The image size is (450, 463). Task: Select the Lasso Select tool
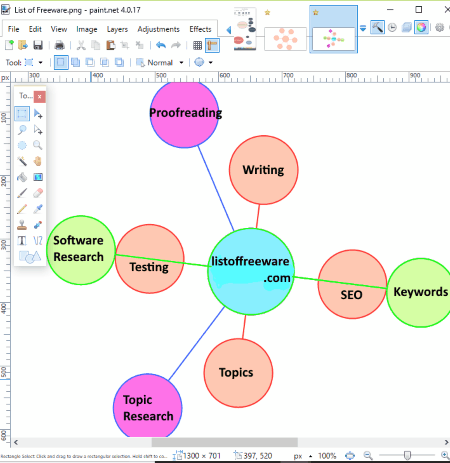coord(22,130)
